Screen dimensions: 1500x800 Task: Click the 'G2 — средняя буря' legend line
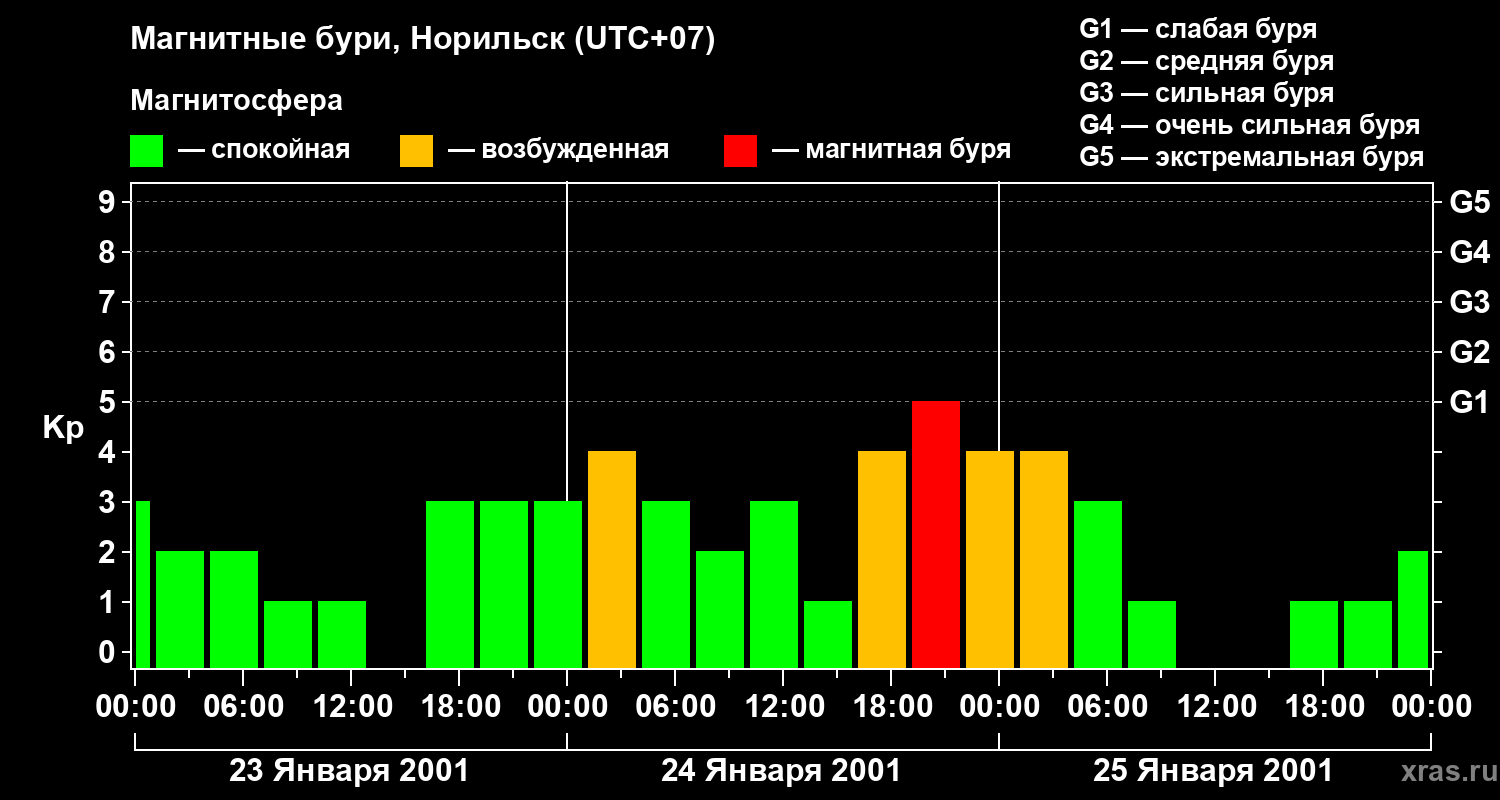pyautogui.click(x=1207, y=61)
